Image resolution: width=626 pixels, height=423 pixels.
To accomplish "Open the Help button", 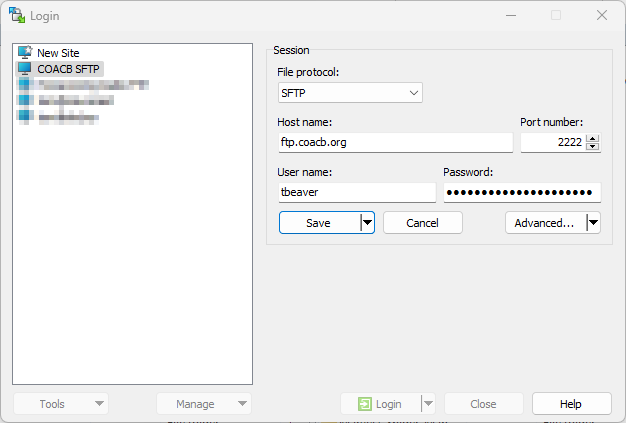I will pyautogui.click(x=571, y=404).
